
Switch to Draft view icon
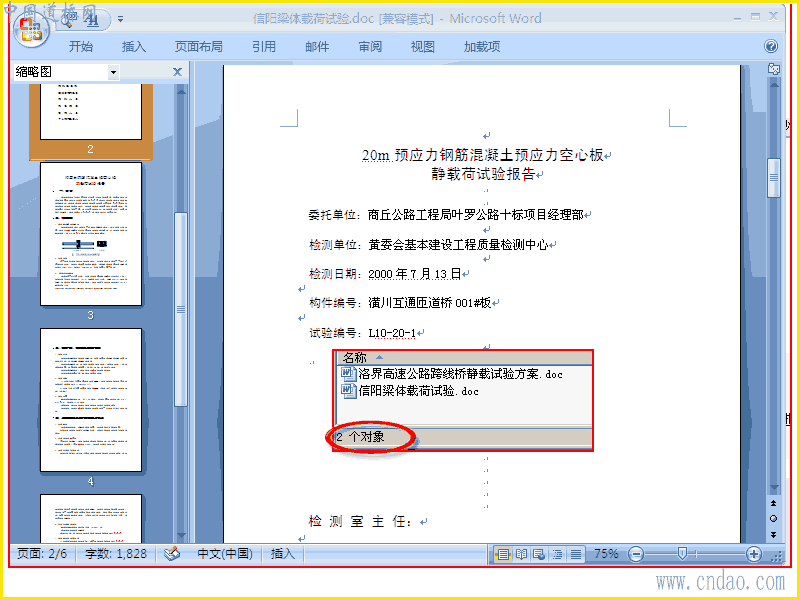576,554
